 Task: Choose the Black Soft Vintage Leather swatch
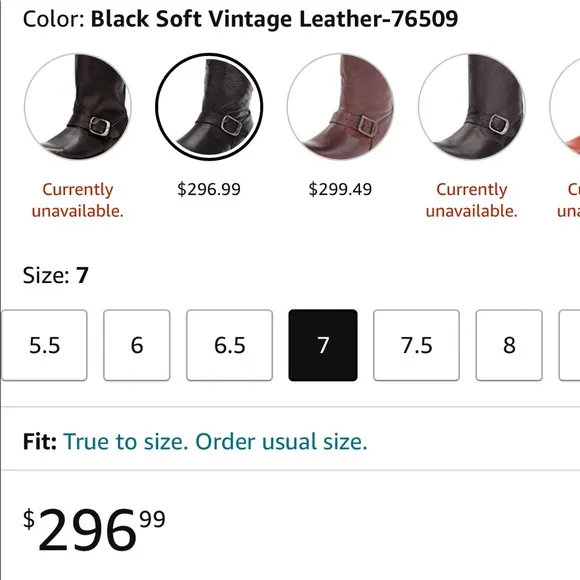pyautogui.click(x=209, y=107)
